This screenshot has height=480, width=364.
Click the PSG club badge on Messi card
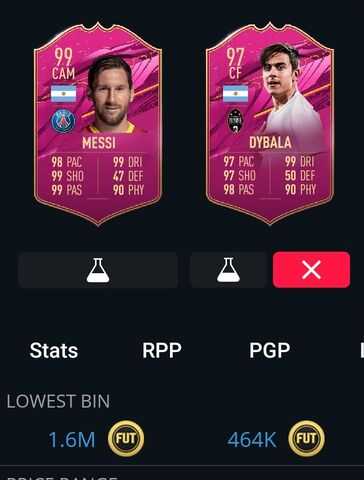click(63, 121)
